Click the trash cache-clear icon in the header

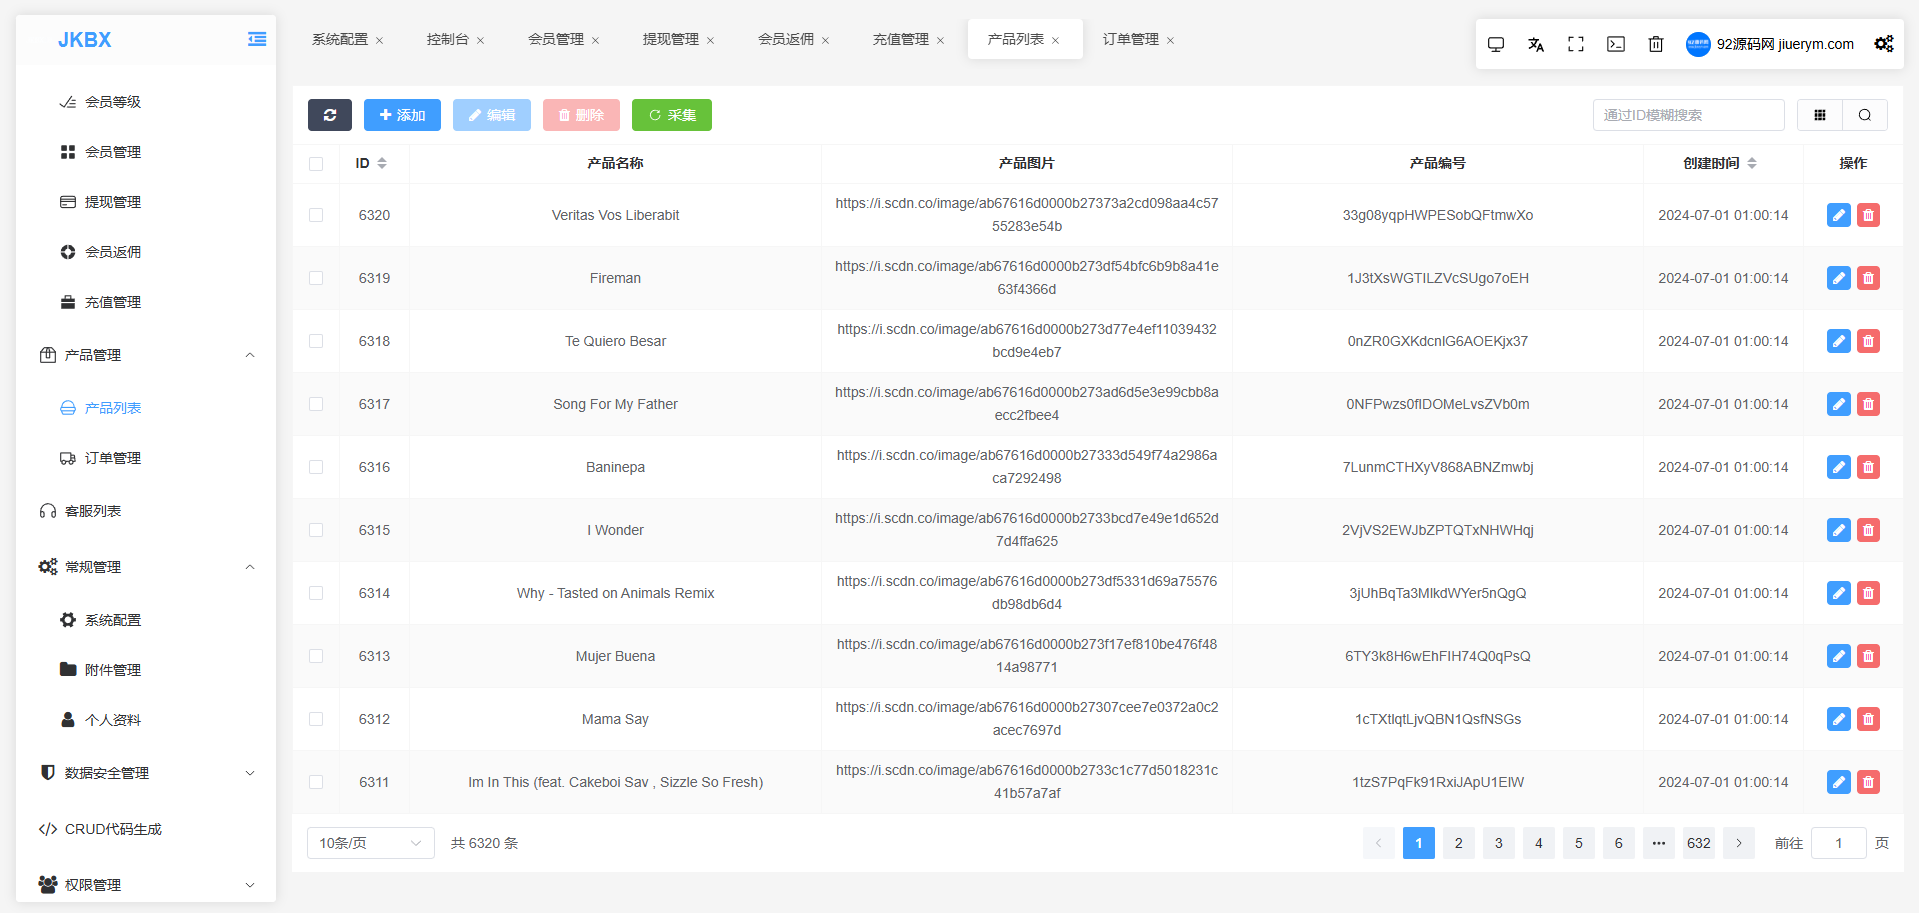pyautogui.click(x=1656, y=44)
